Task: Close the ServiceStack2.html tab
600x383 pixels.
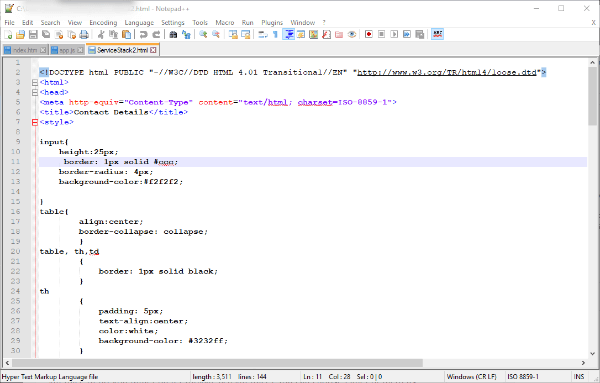Action: [x=153, y=50]
